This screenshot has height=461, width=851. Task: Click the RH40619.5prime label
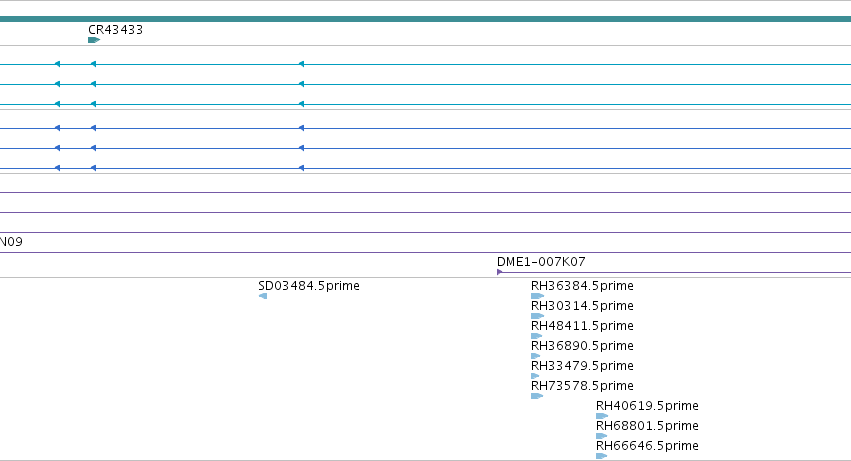(647, 406)
